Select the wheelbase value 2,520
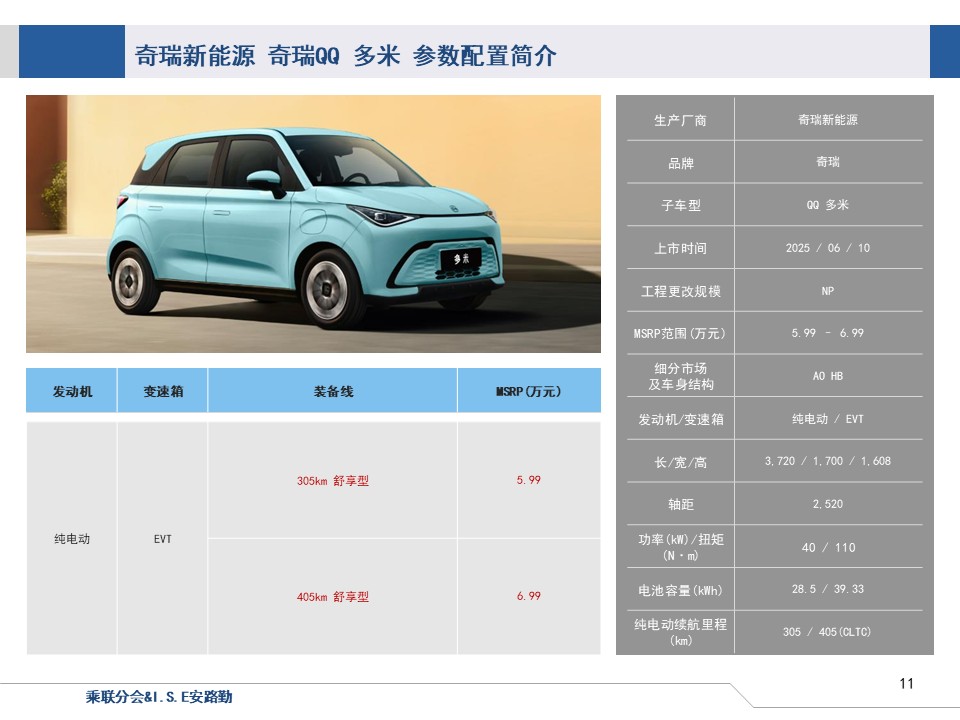960x720 pixels. tap(828, 504)
